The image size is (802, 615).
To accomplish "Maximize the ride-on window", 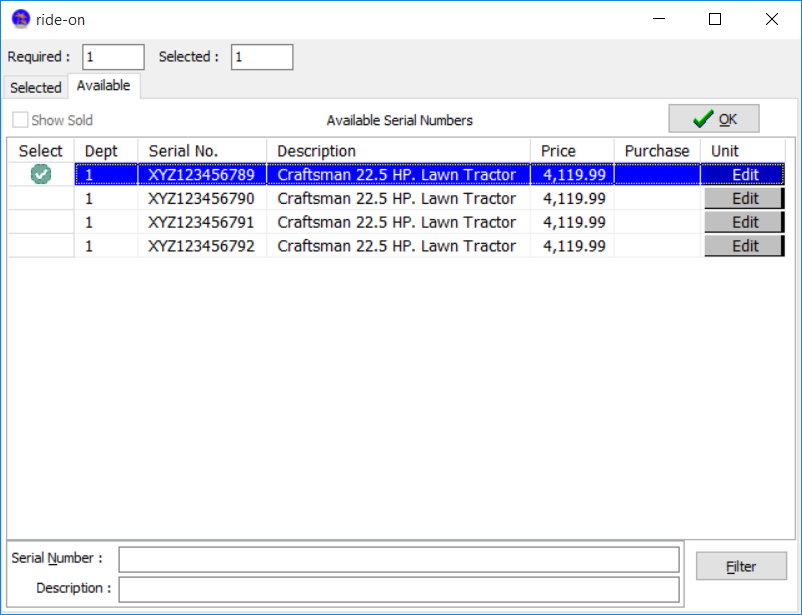I will (715, 19).
